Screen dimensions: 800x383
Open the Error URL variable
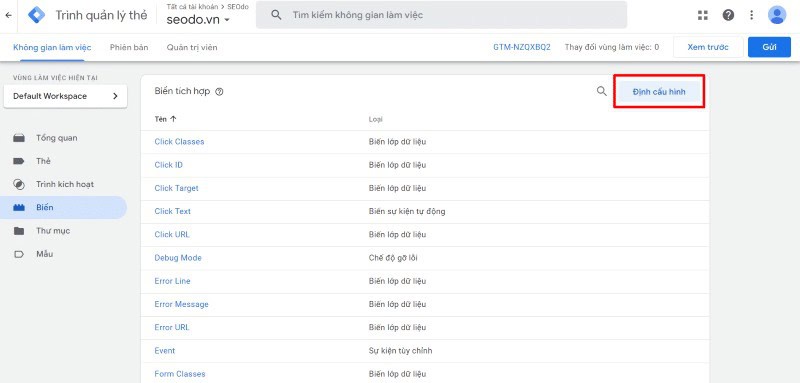click(x=172, y=327)
